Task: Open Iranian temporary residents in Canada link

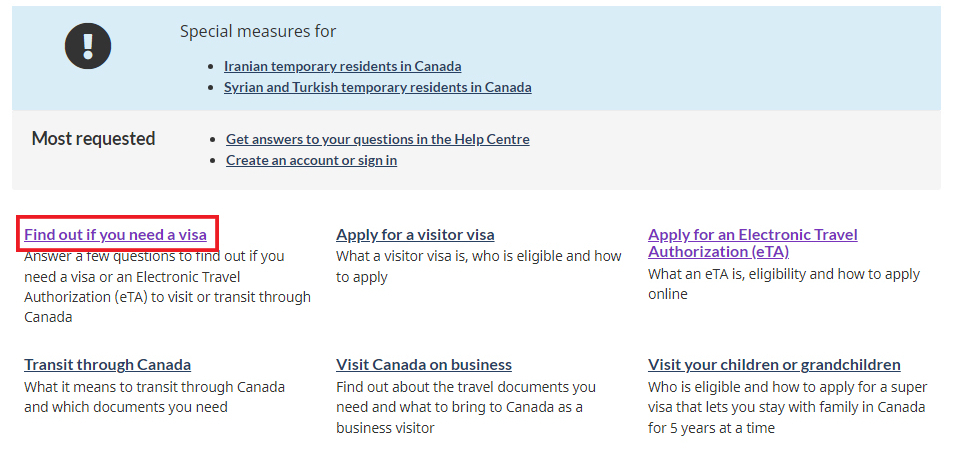Action: coord(342,66)
